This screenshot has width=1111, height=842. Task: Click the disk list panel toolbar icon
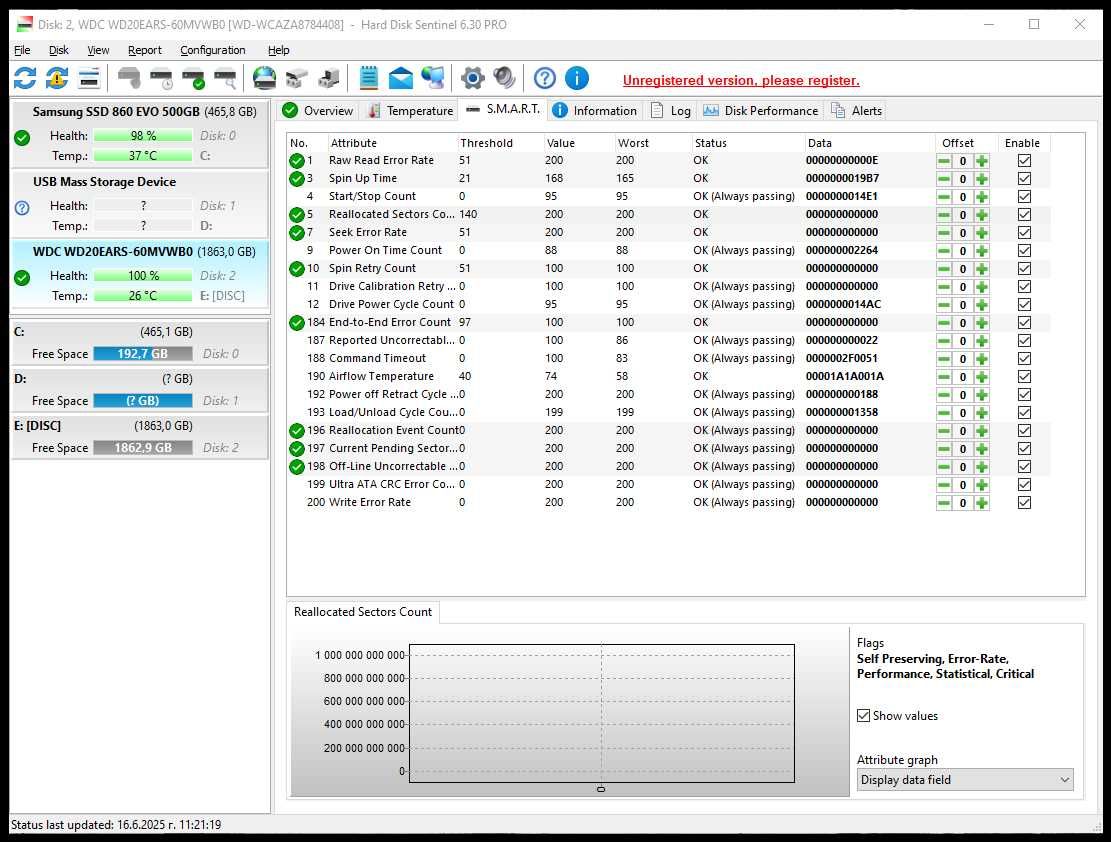89,78
